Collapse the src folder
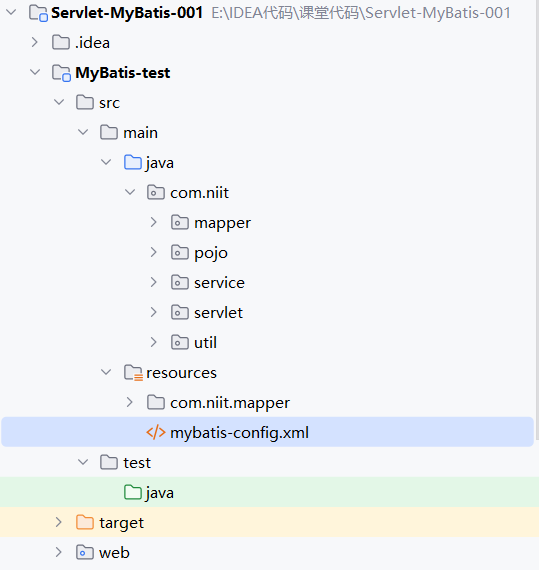The width and height of the screenshot is (539, 570). (59, 103)
